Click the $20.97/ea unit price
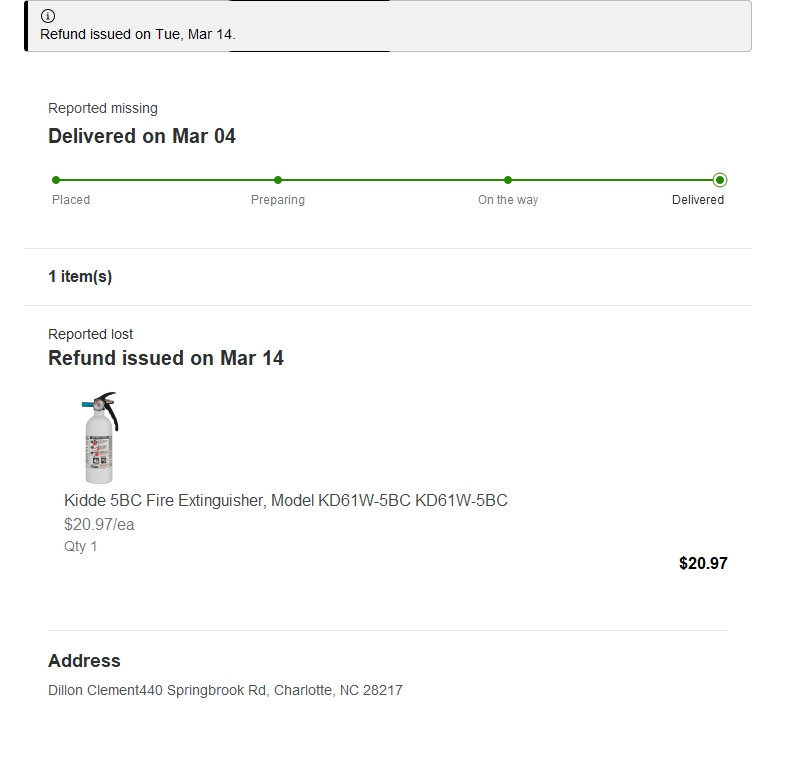Screen dimensions: 800x766 point(99,524)
